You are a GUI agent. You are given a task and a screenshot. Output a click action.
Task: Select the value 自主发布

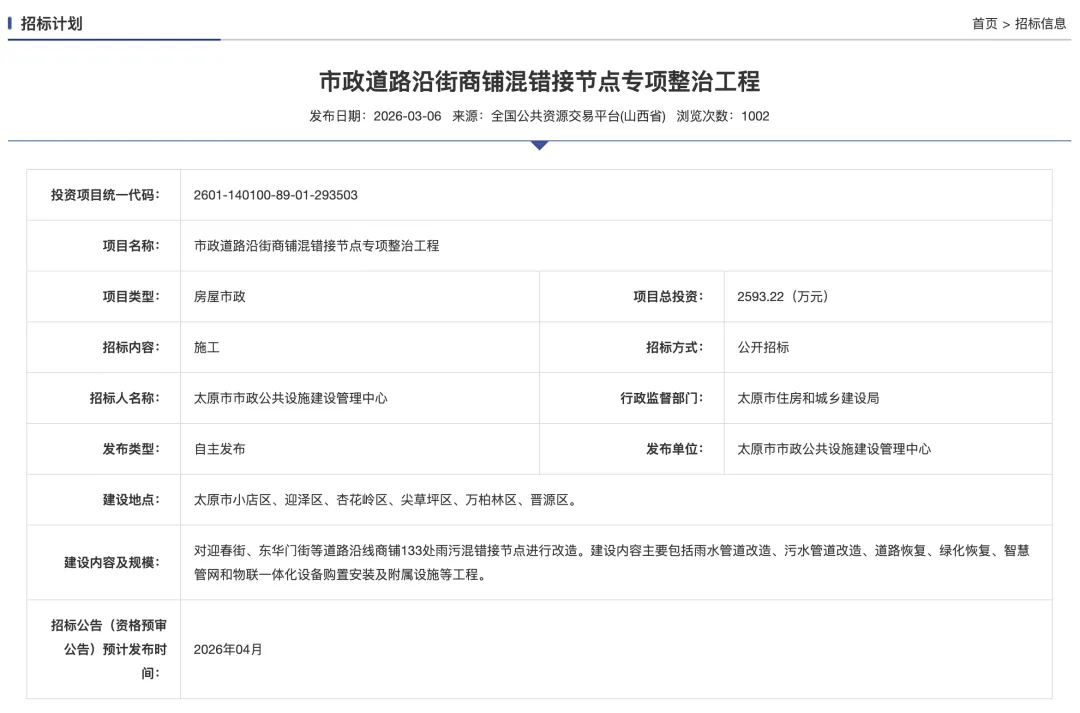pyautogui.click(x=220, y=449)
